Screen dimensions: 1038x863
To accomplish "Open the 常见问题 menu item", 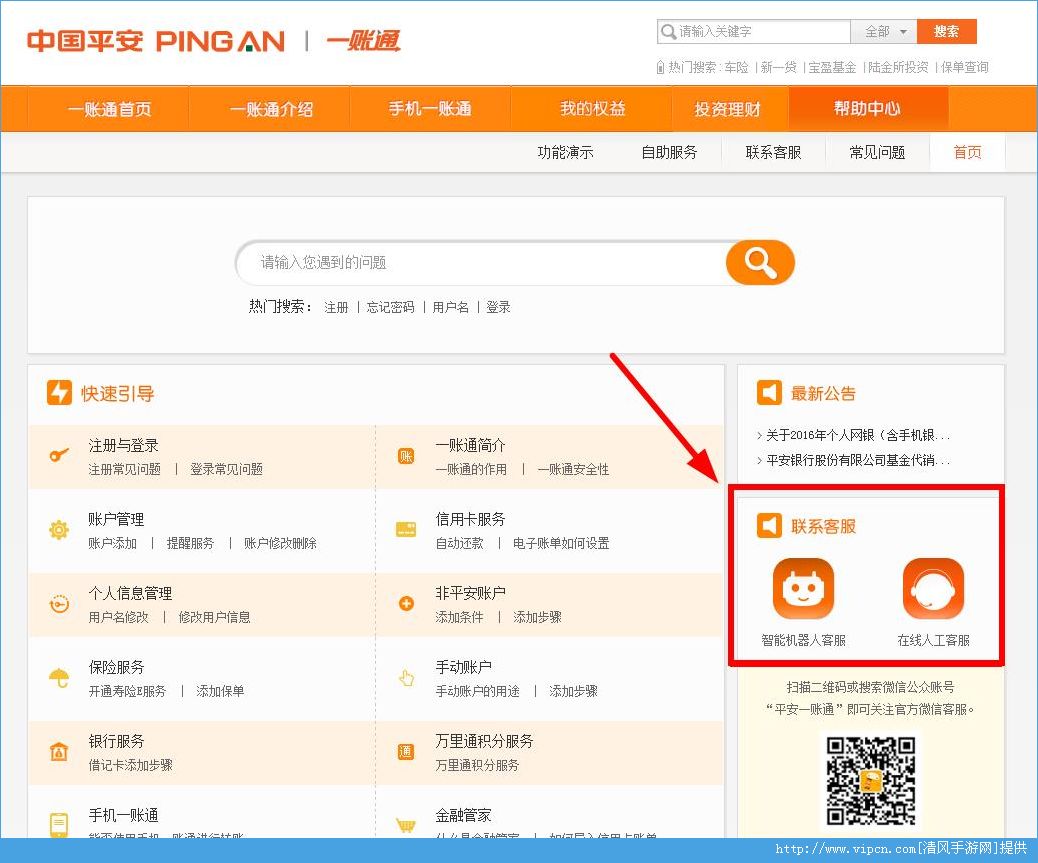I will click(x=877, y=152).
